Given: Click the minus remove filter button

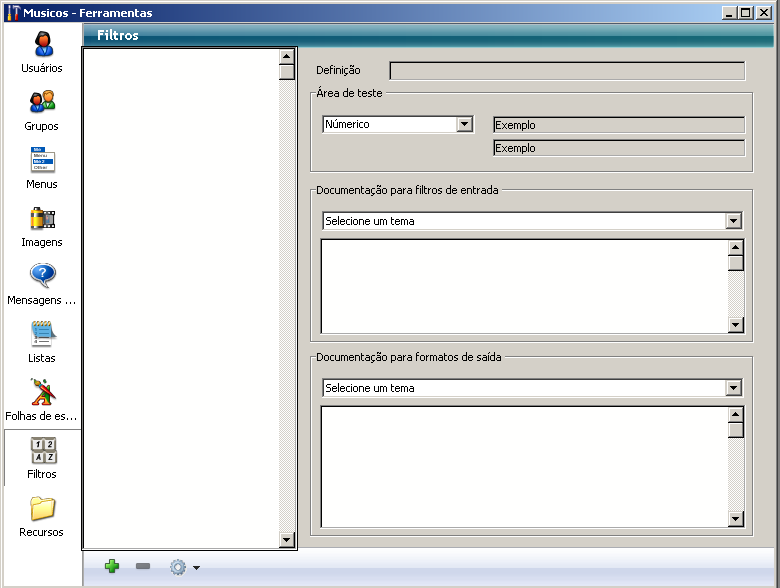Looking at the screenshot, I should pyautogui.click(x=143, y=567).
